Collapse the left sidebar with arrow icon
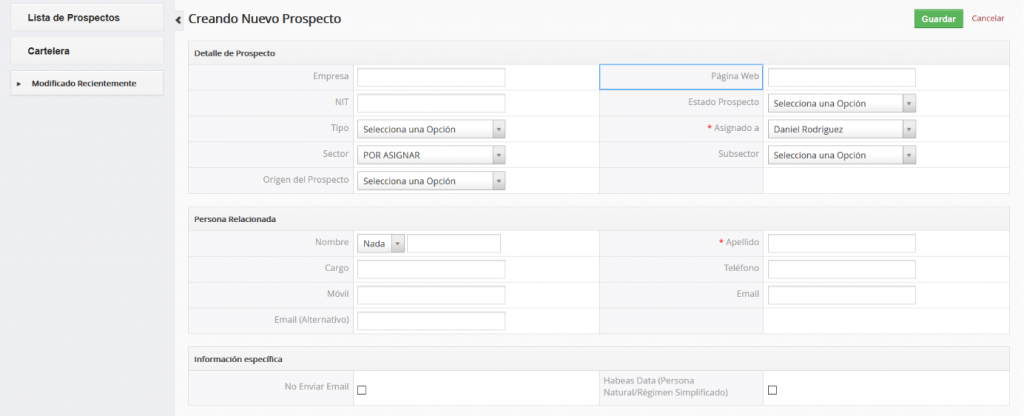This screenshot has height=416, width=1024. tap(179, 20)
